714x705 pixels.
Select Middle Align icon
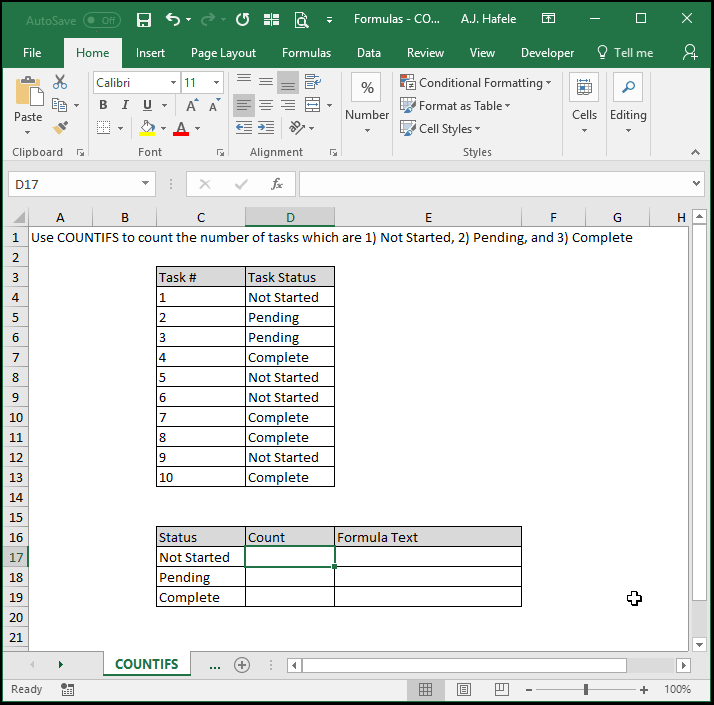click(x=266, y=82)
